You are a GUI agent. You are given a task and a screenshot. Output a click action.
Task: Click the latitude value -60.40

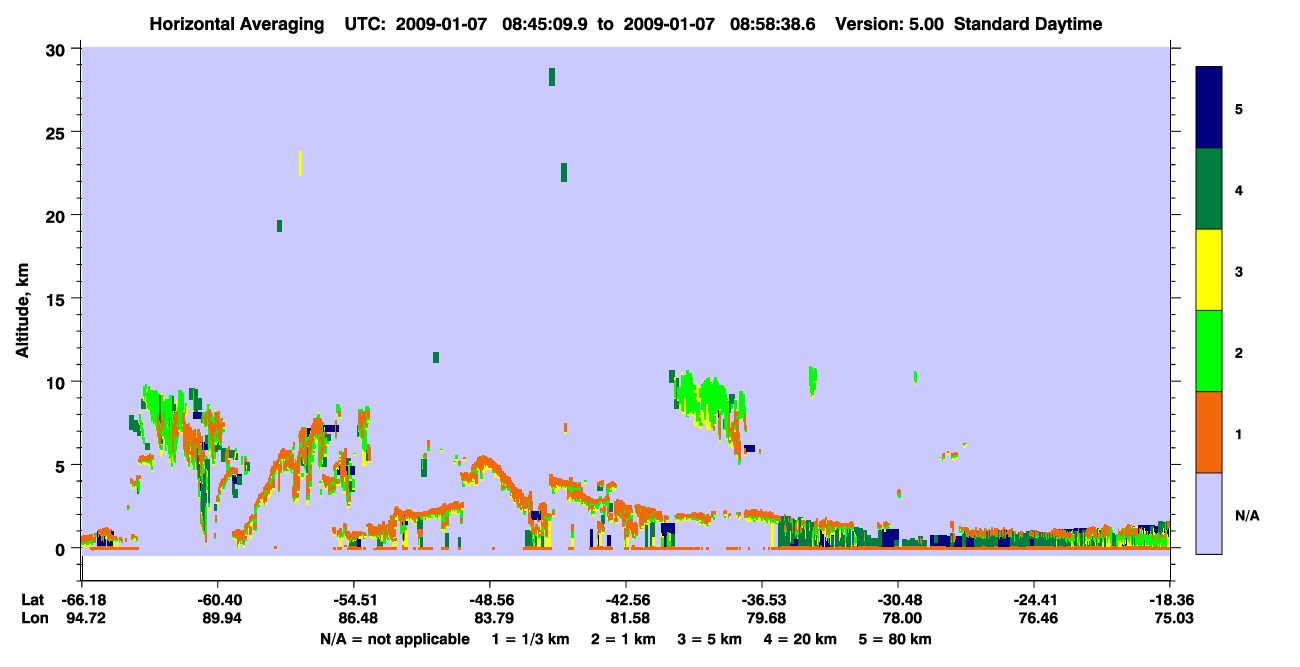tap(218, 600)
